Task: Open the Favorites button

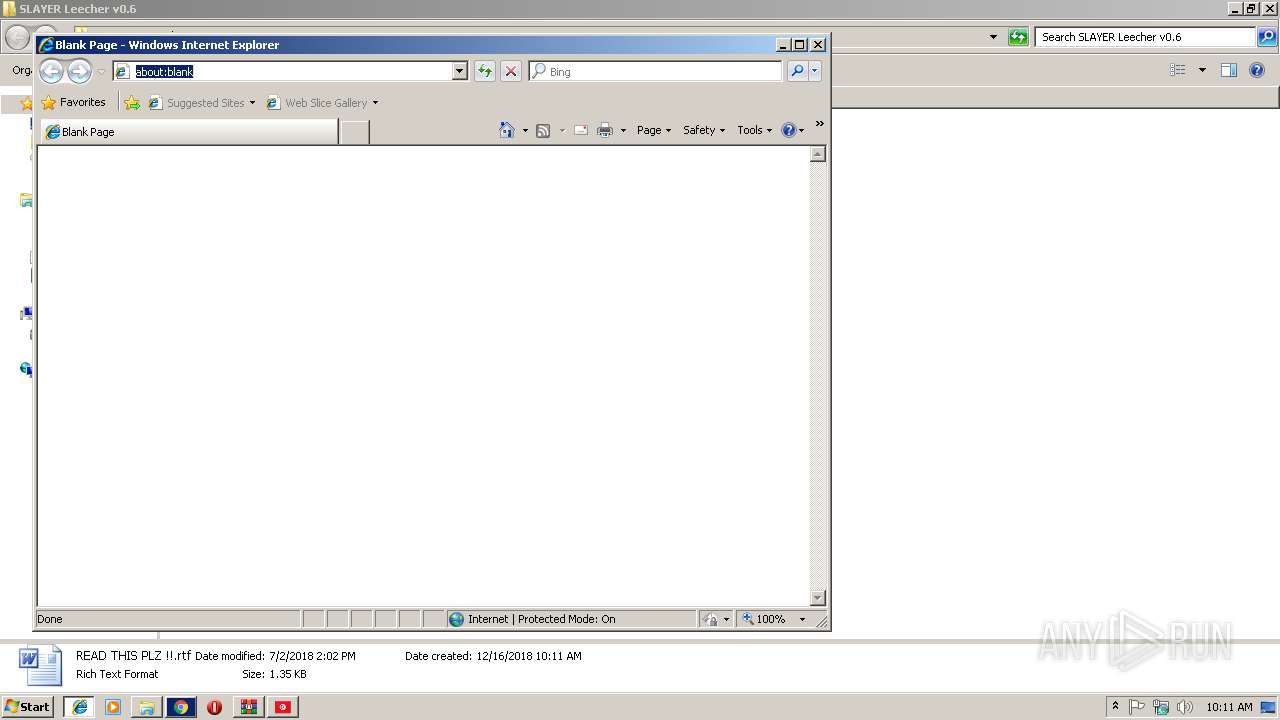Action: coord(73,102)
